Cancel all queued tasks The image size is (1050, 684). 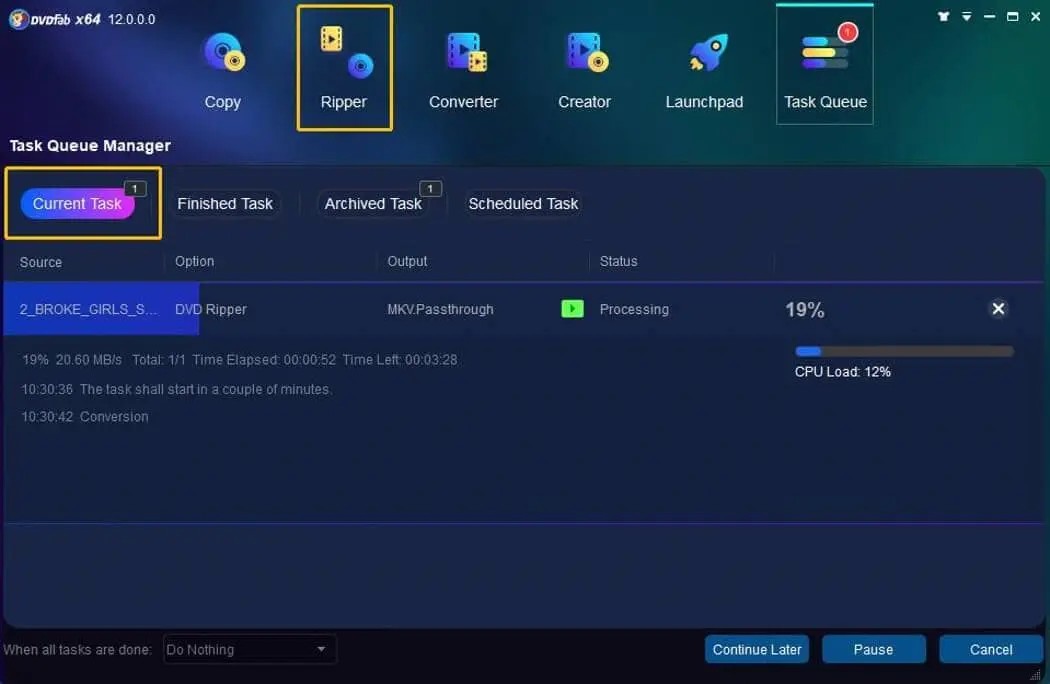[990, 649]
